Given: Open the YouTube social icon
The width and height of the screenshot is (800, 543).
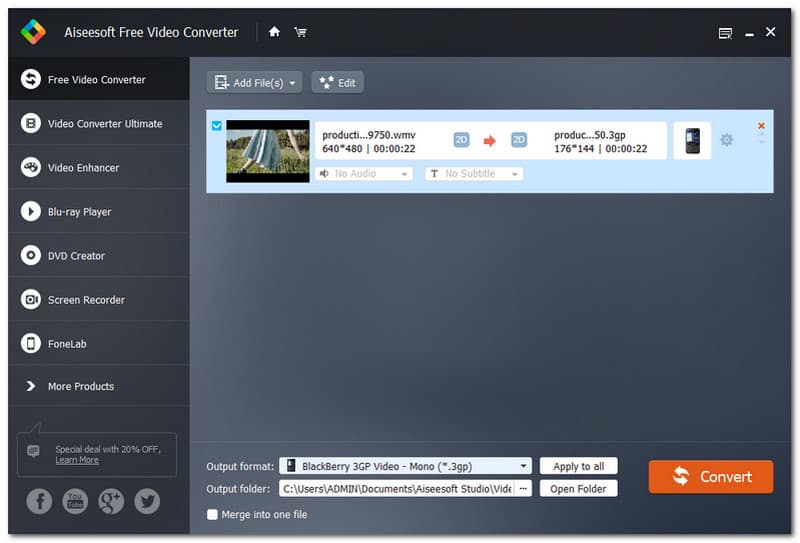Looking at the screenshot, I should click(x=75, y=501).
